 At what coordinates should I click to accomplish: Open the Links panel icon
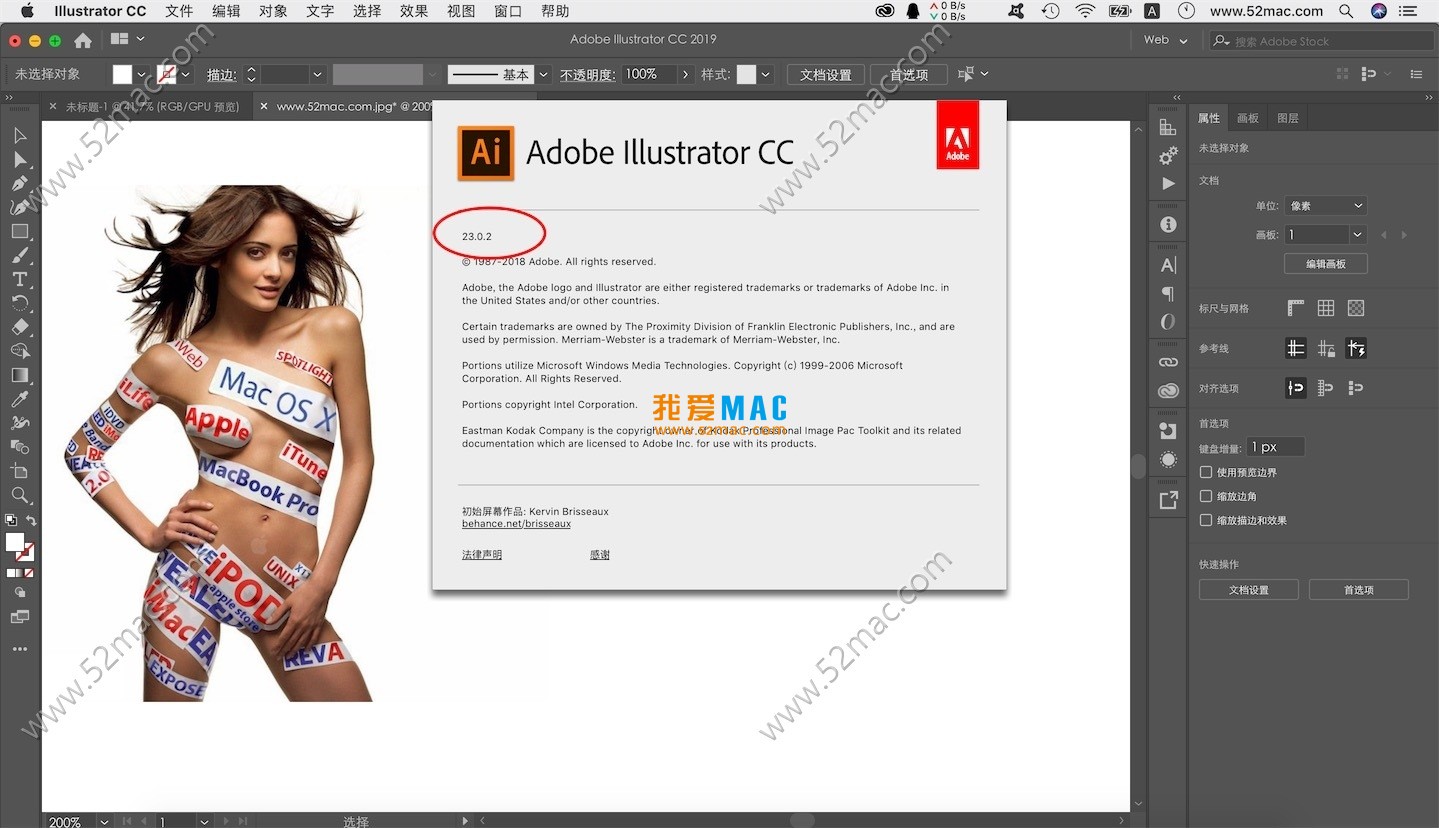[1168, 362]
